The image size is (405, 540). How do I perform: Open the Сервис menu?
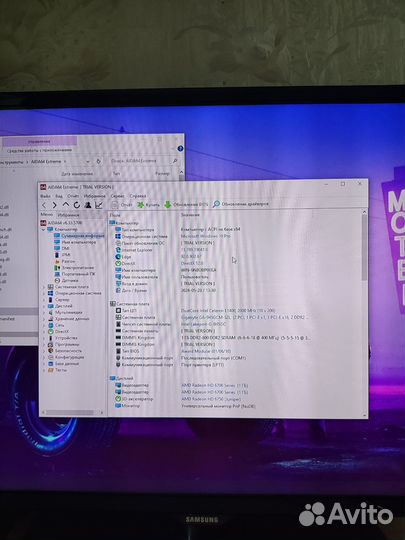(117, 196)
